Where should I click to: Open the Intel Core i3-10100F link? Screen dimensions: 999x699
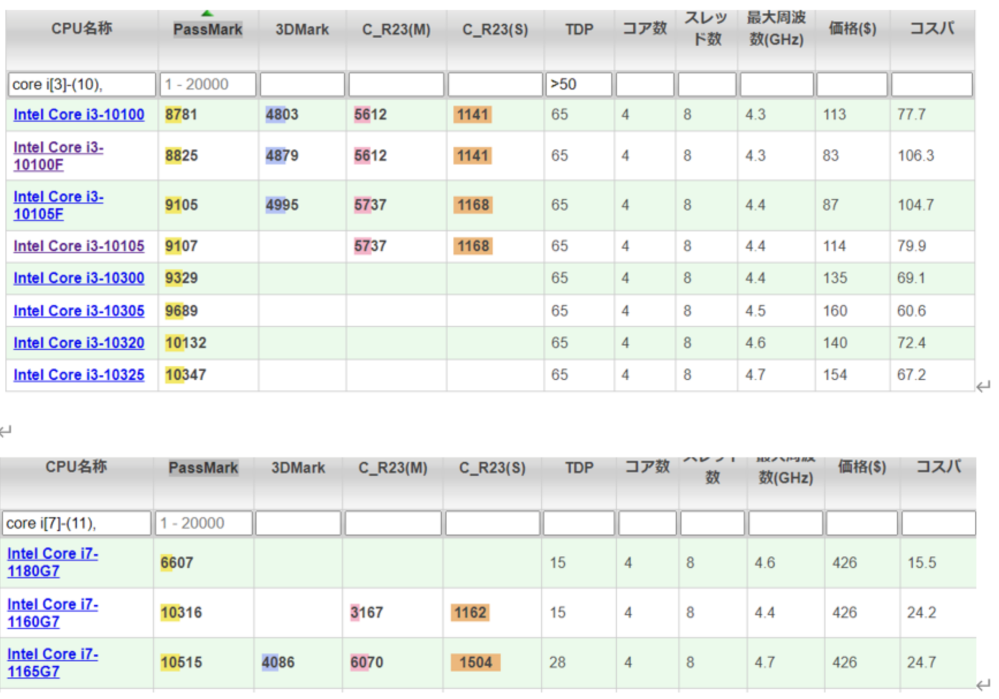click(59, 156)
